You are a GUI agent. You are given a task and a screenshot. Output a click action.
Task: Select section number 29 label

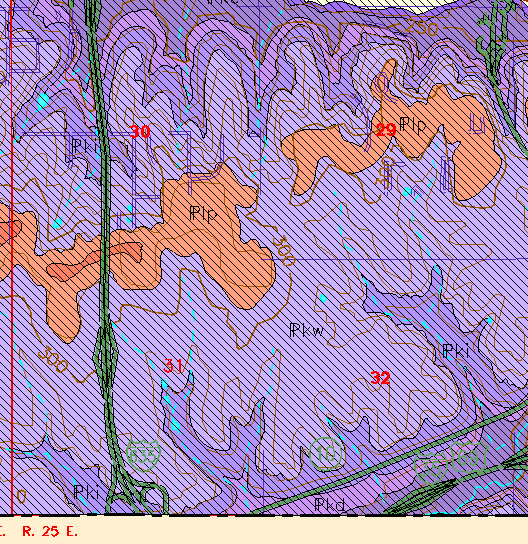click(386, 130)
